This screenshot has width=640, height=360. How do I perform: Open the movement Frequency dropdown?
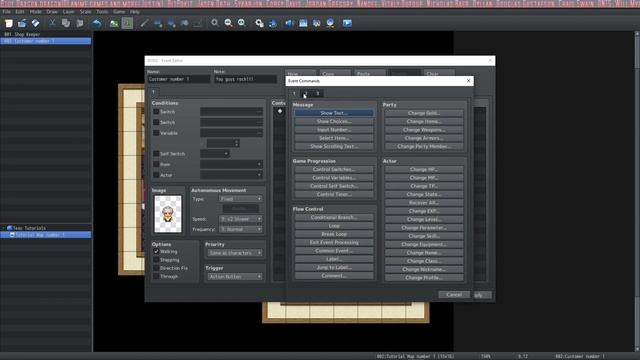(x=241, y=229)
